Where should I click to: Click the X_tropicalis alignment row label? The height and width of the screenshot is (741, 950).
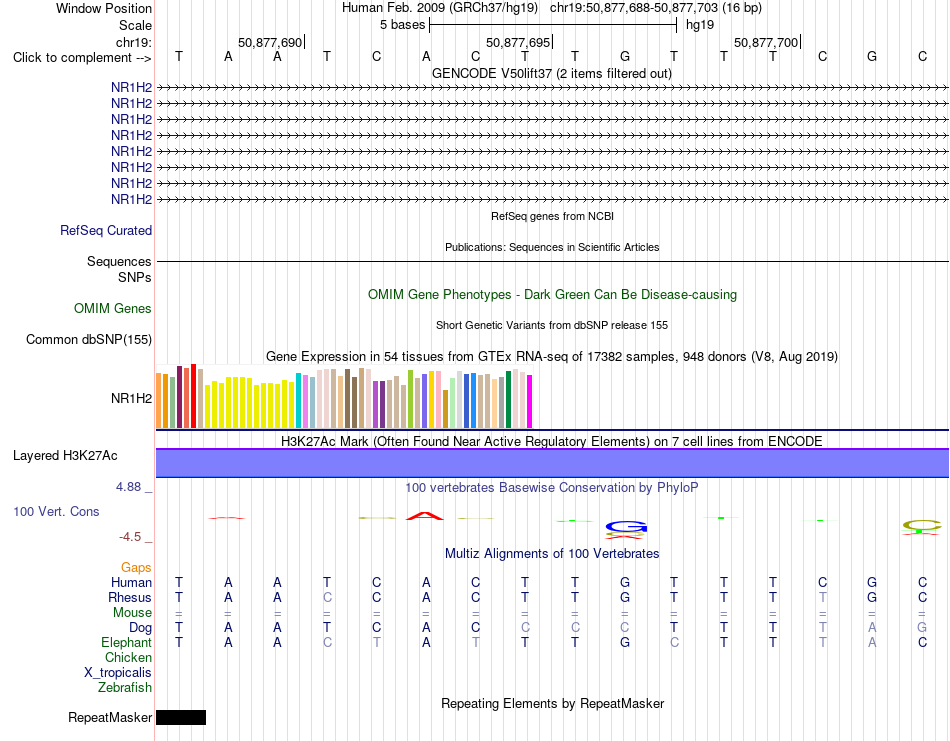point(118,673)
